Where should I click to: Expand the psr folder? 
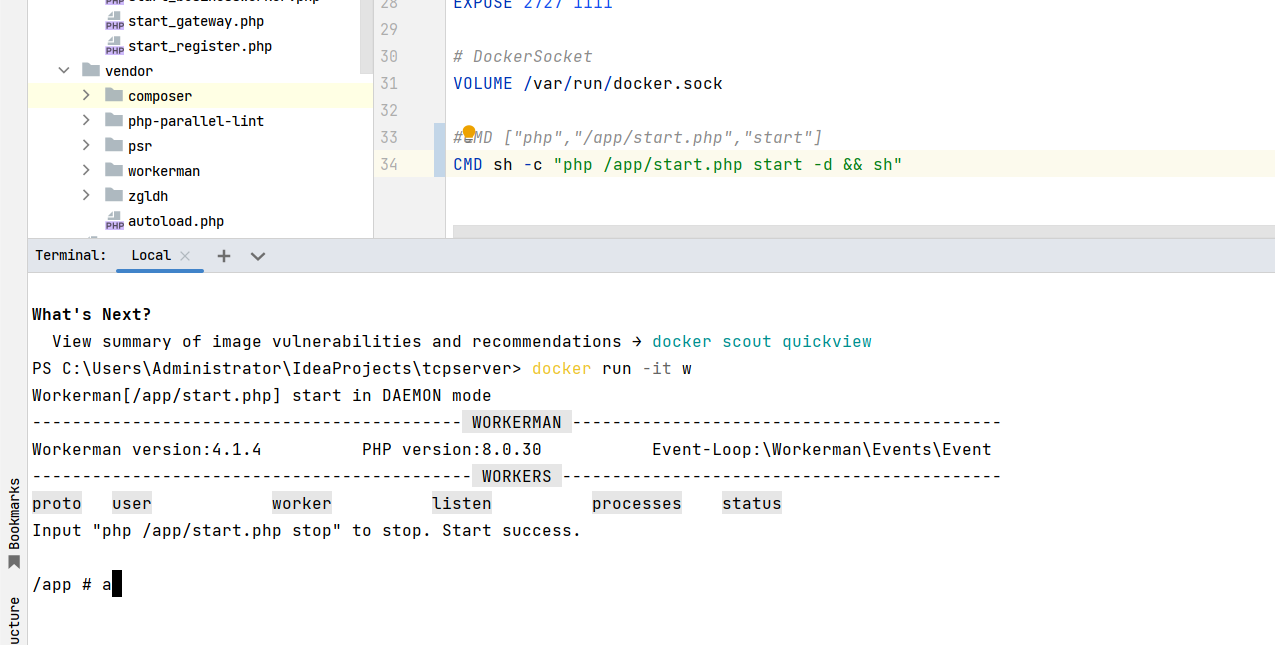(x=87, y=146)
